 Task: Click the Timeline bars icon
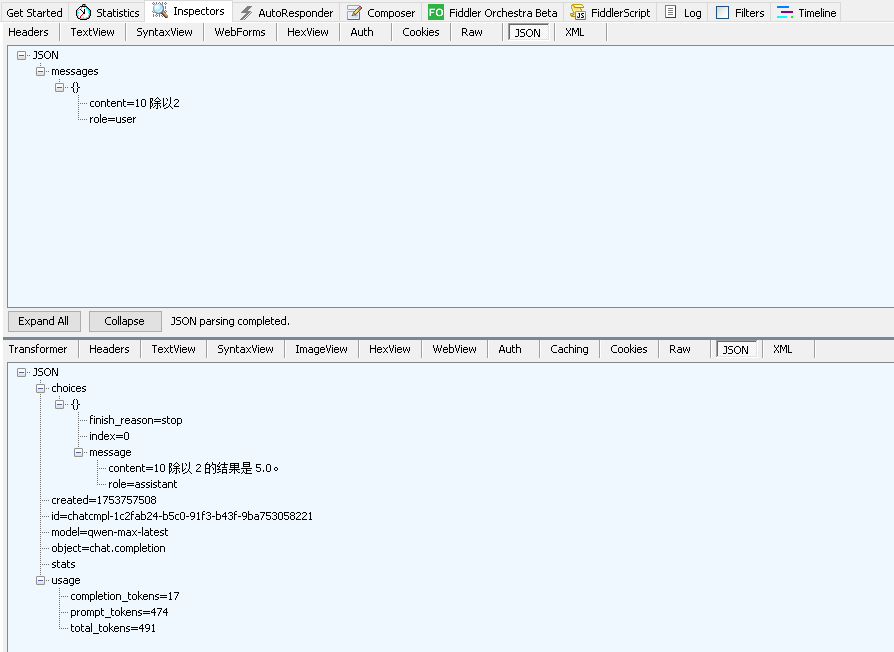(x=785, y=13)
